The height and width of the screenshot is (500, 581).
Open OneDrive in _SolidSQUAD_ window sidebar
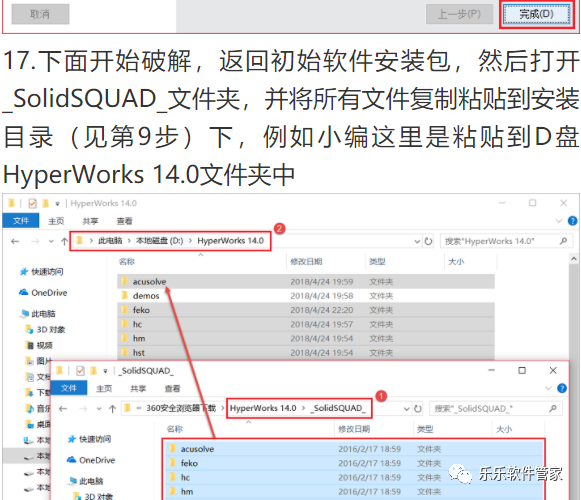click(91, 460)
